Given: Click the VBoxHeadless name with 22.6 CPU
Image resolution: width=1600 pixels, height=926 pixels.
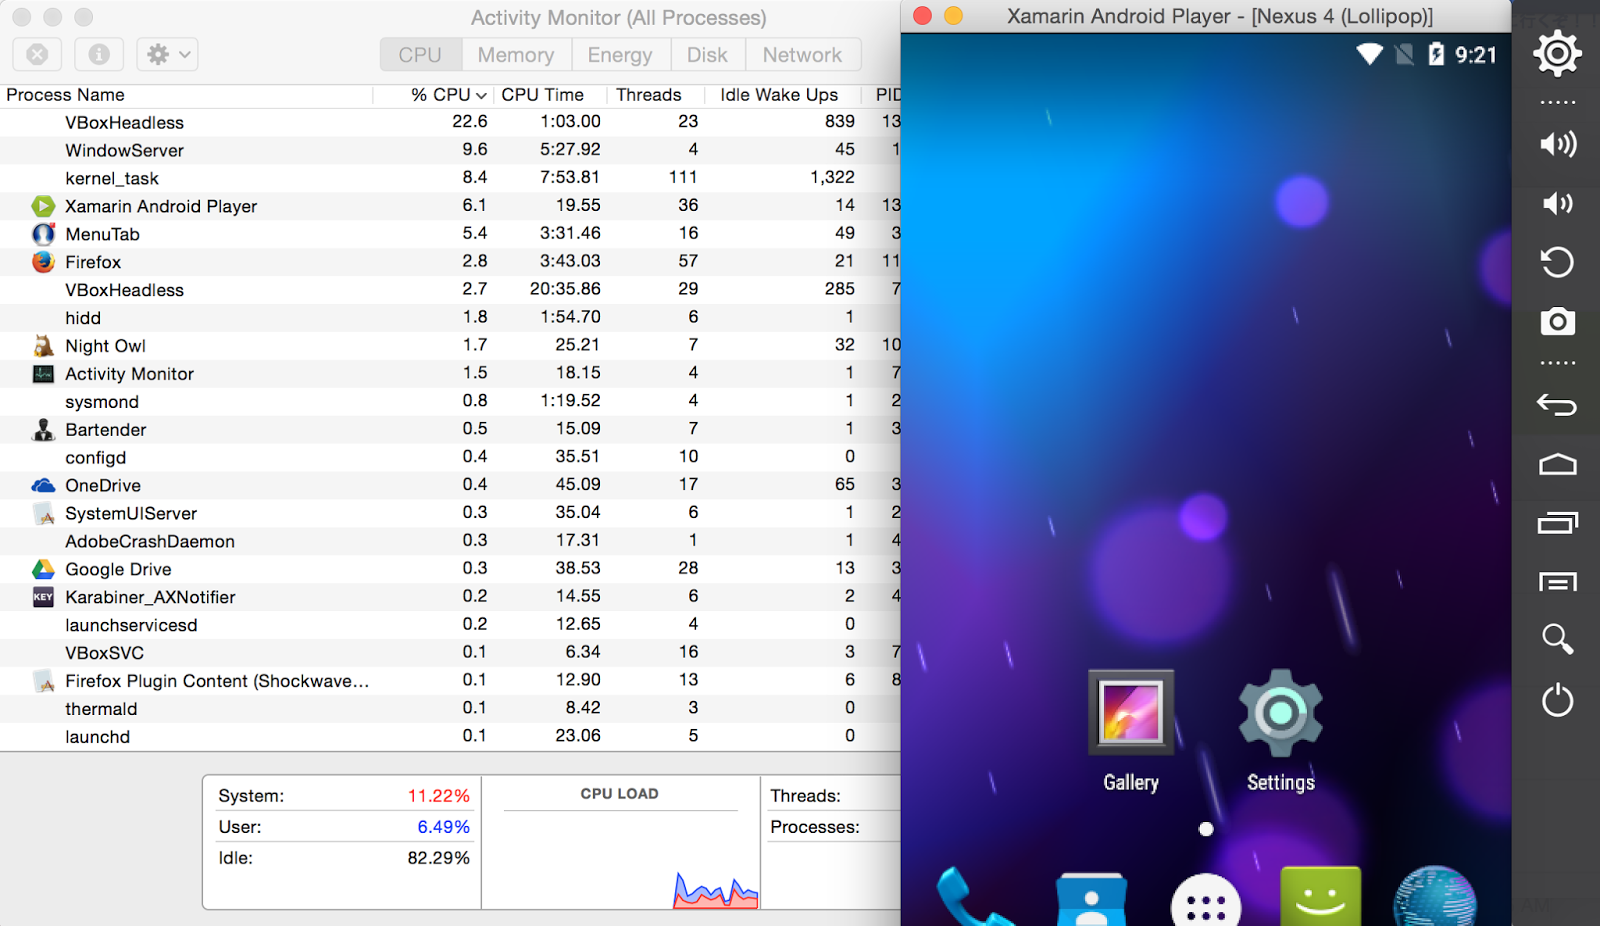Looking at the screenshot, I should (x=124, y=123).
